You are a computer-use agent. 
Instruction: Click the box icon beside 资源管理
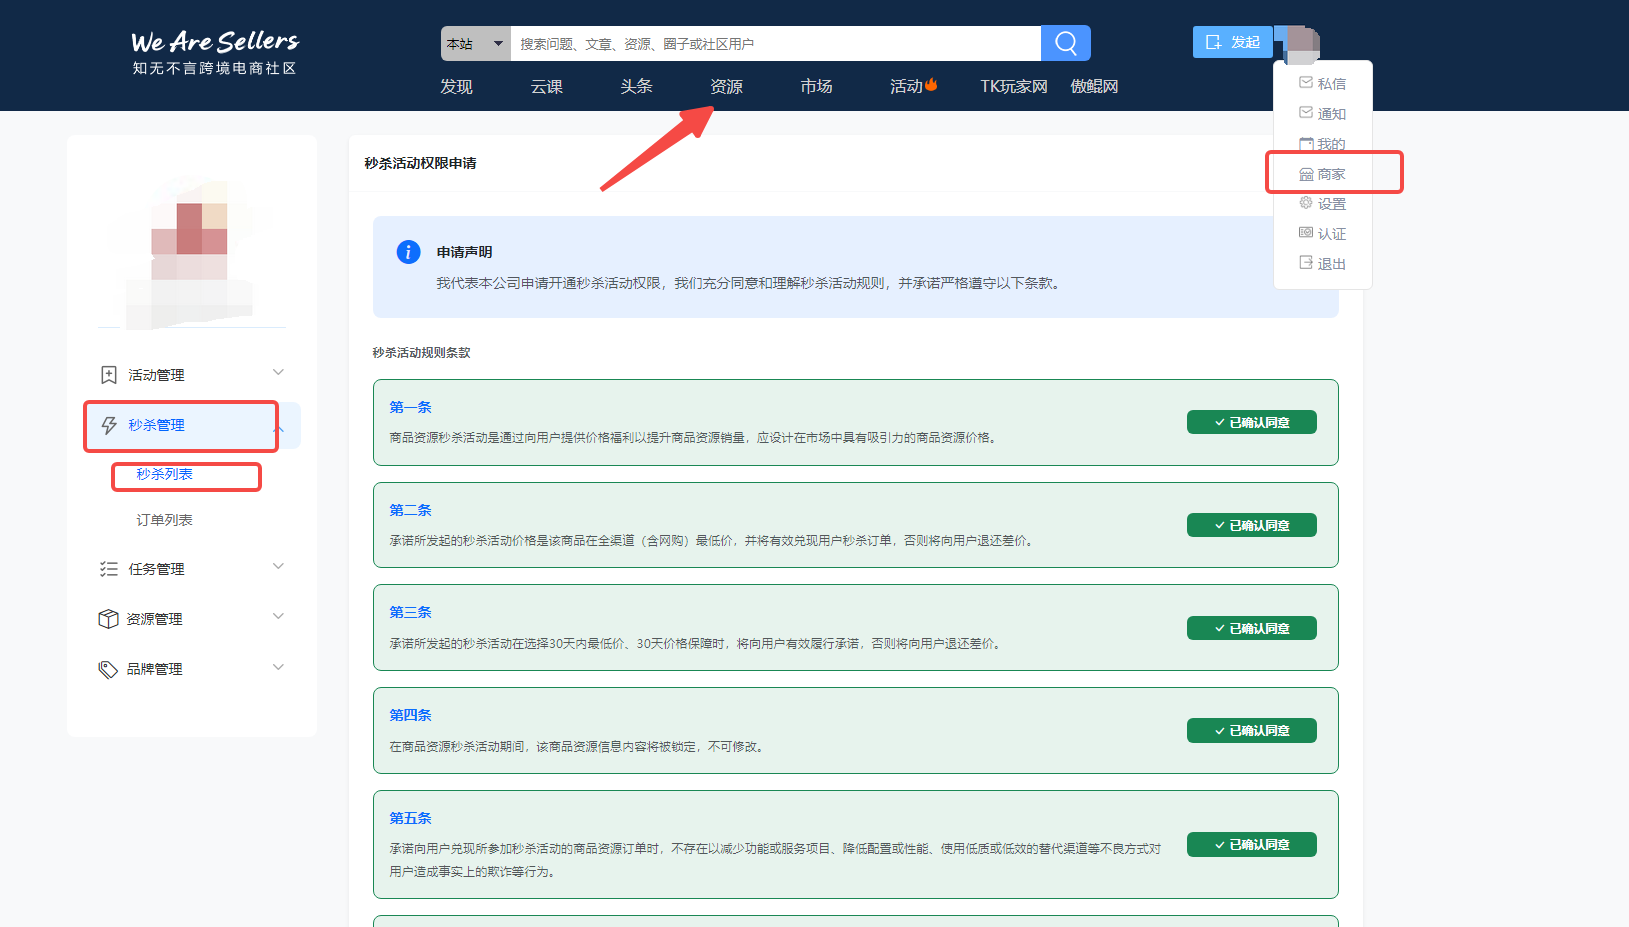pos(108,619)
